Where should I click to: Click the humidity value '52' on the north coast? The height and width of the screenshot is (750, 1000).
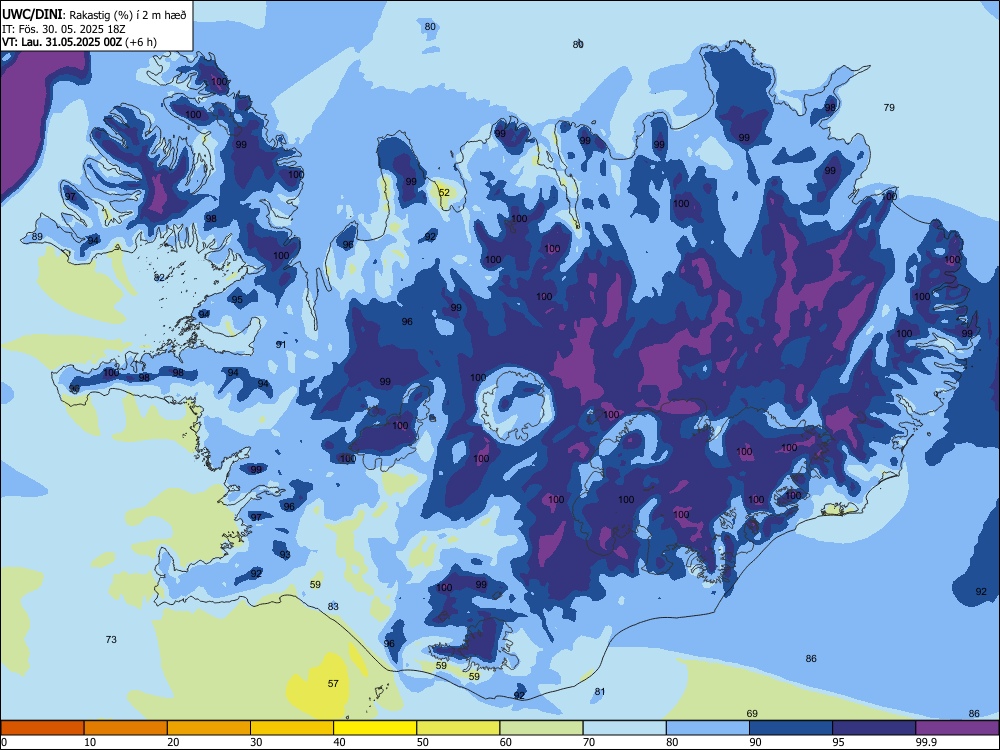point(444,193)
